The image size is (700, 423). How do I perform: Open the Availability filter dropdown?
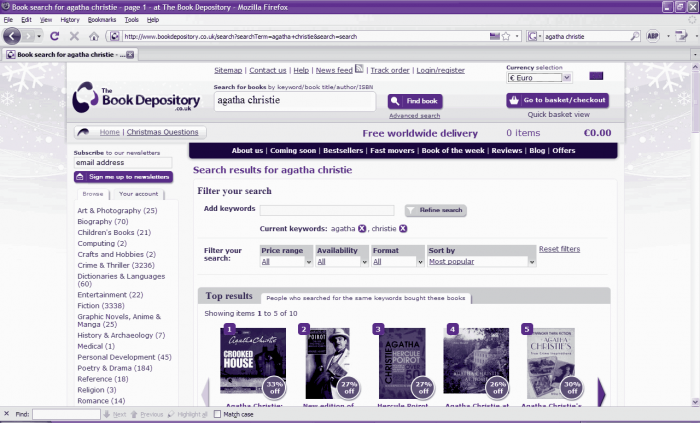pyautogui.click(x=342, y=262)
